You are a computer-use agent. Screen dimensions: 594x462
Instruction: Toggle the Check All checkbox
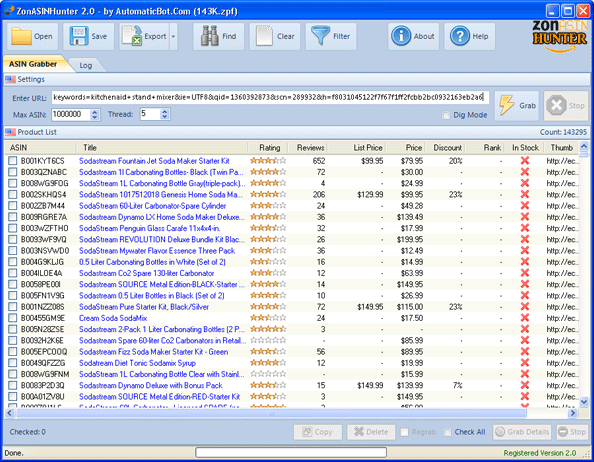coord(447,432)
